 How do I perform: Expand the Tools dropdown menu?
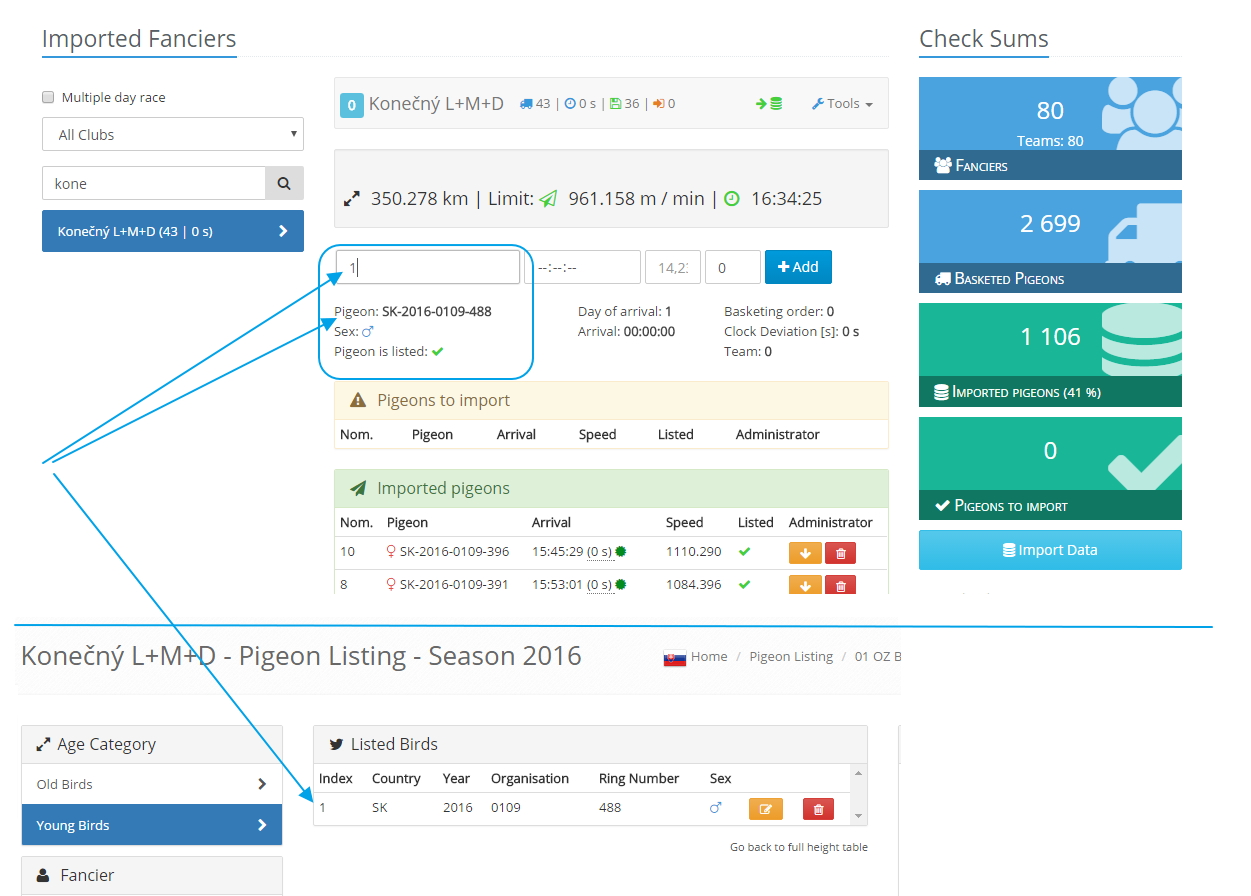[842, 104]
